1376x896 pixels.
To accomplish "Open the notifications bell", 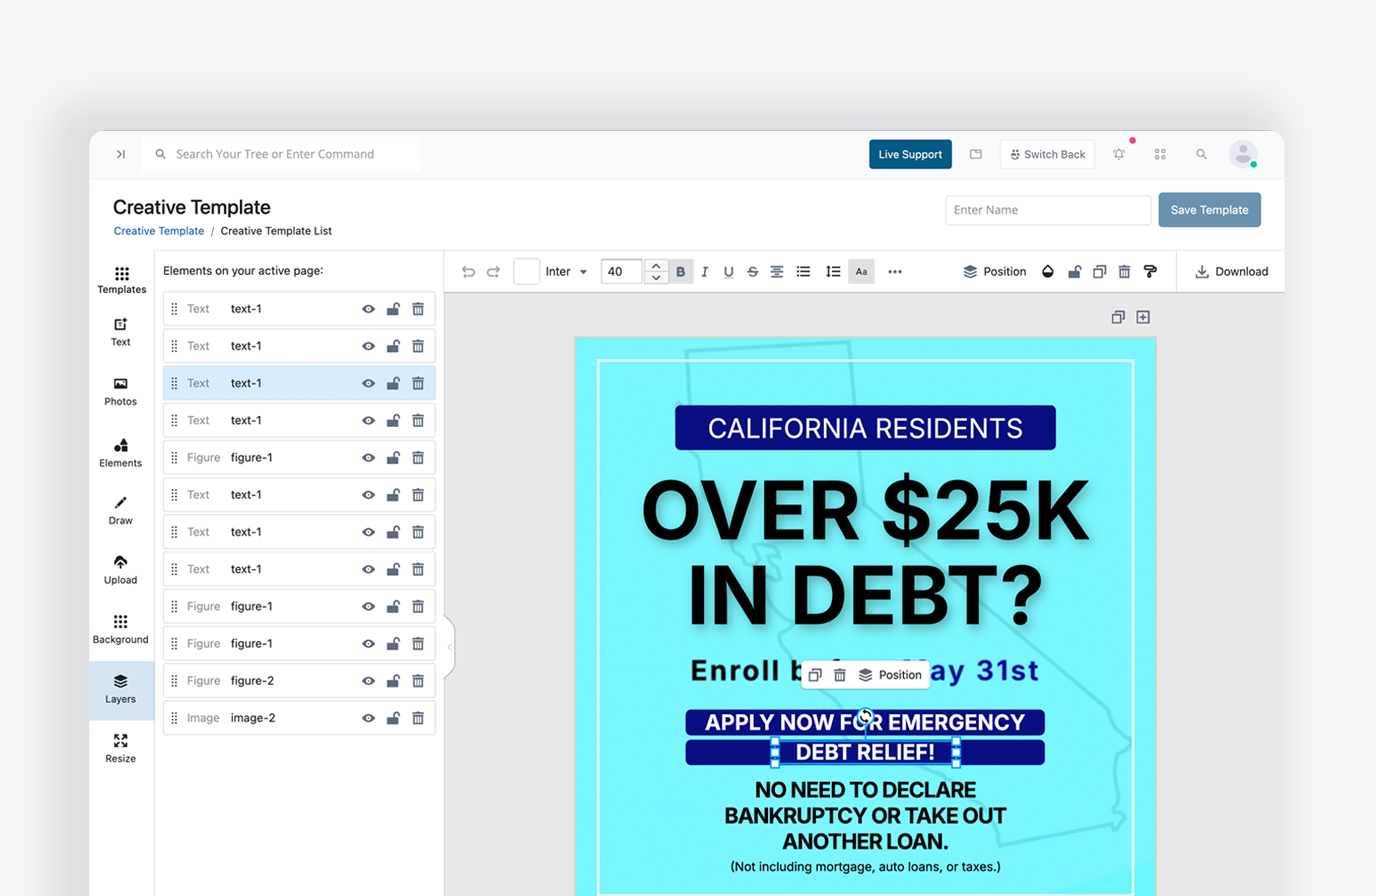I will pyautogui.click(x=1119, y=154).
